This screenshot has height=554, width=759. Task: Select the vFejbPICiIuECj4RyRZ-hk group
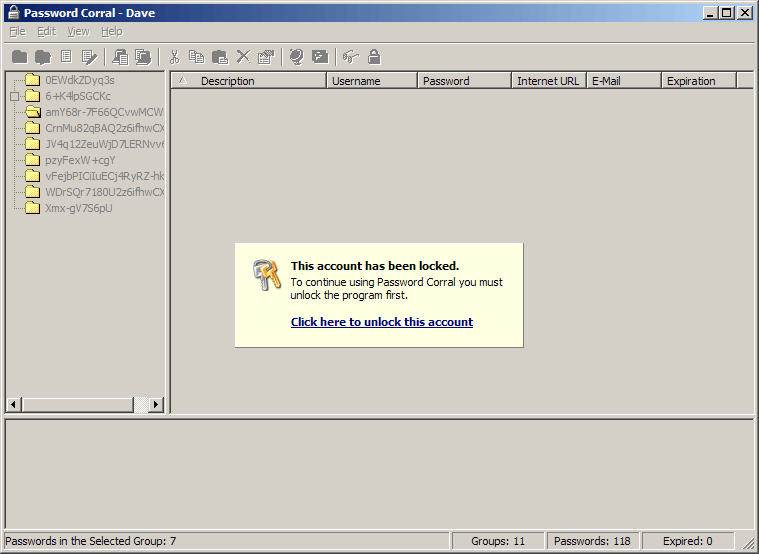point(104,176)
